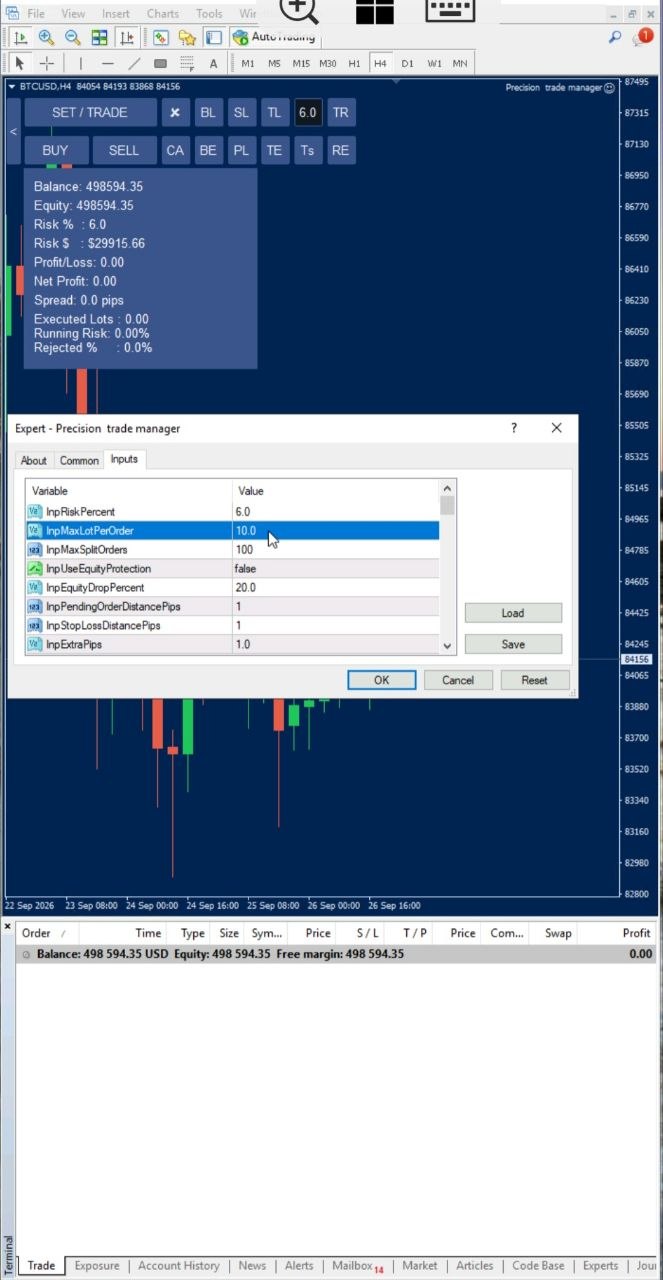
Task: Click the BL panel button
Action: pos(208,113)
